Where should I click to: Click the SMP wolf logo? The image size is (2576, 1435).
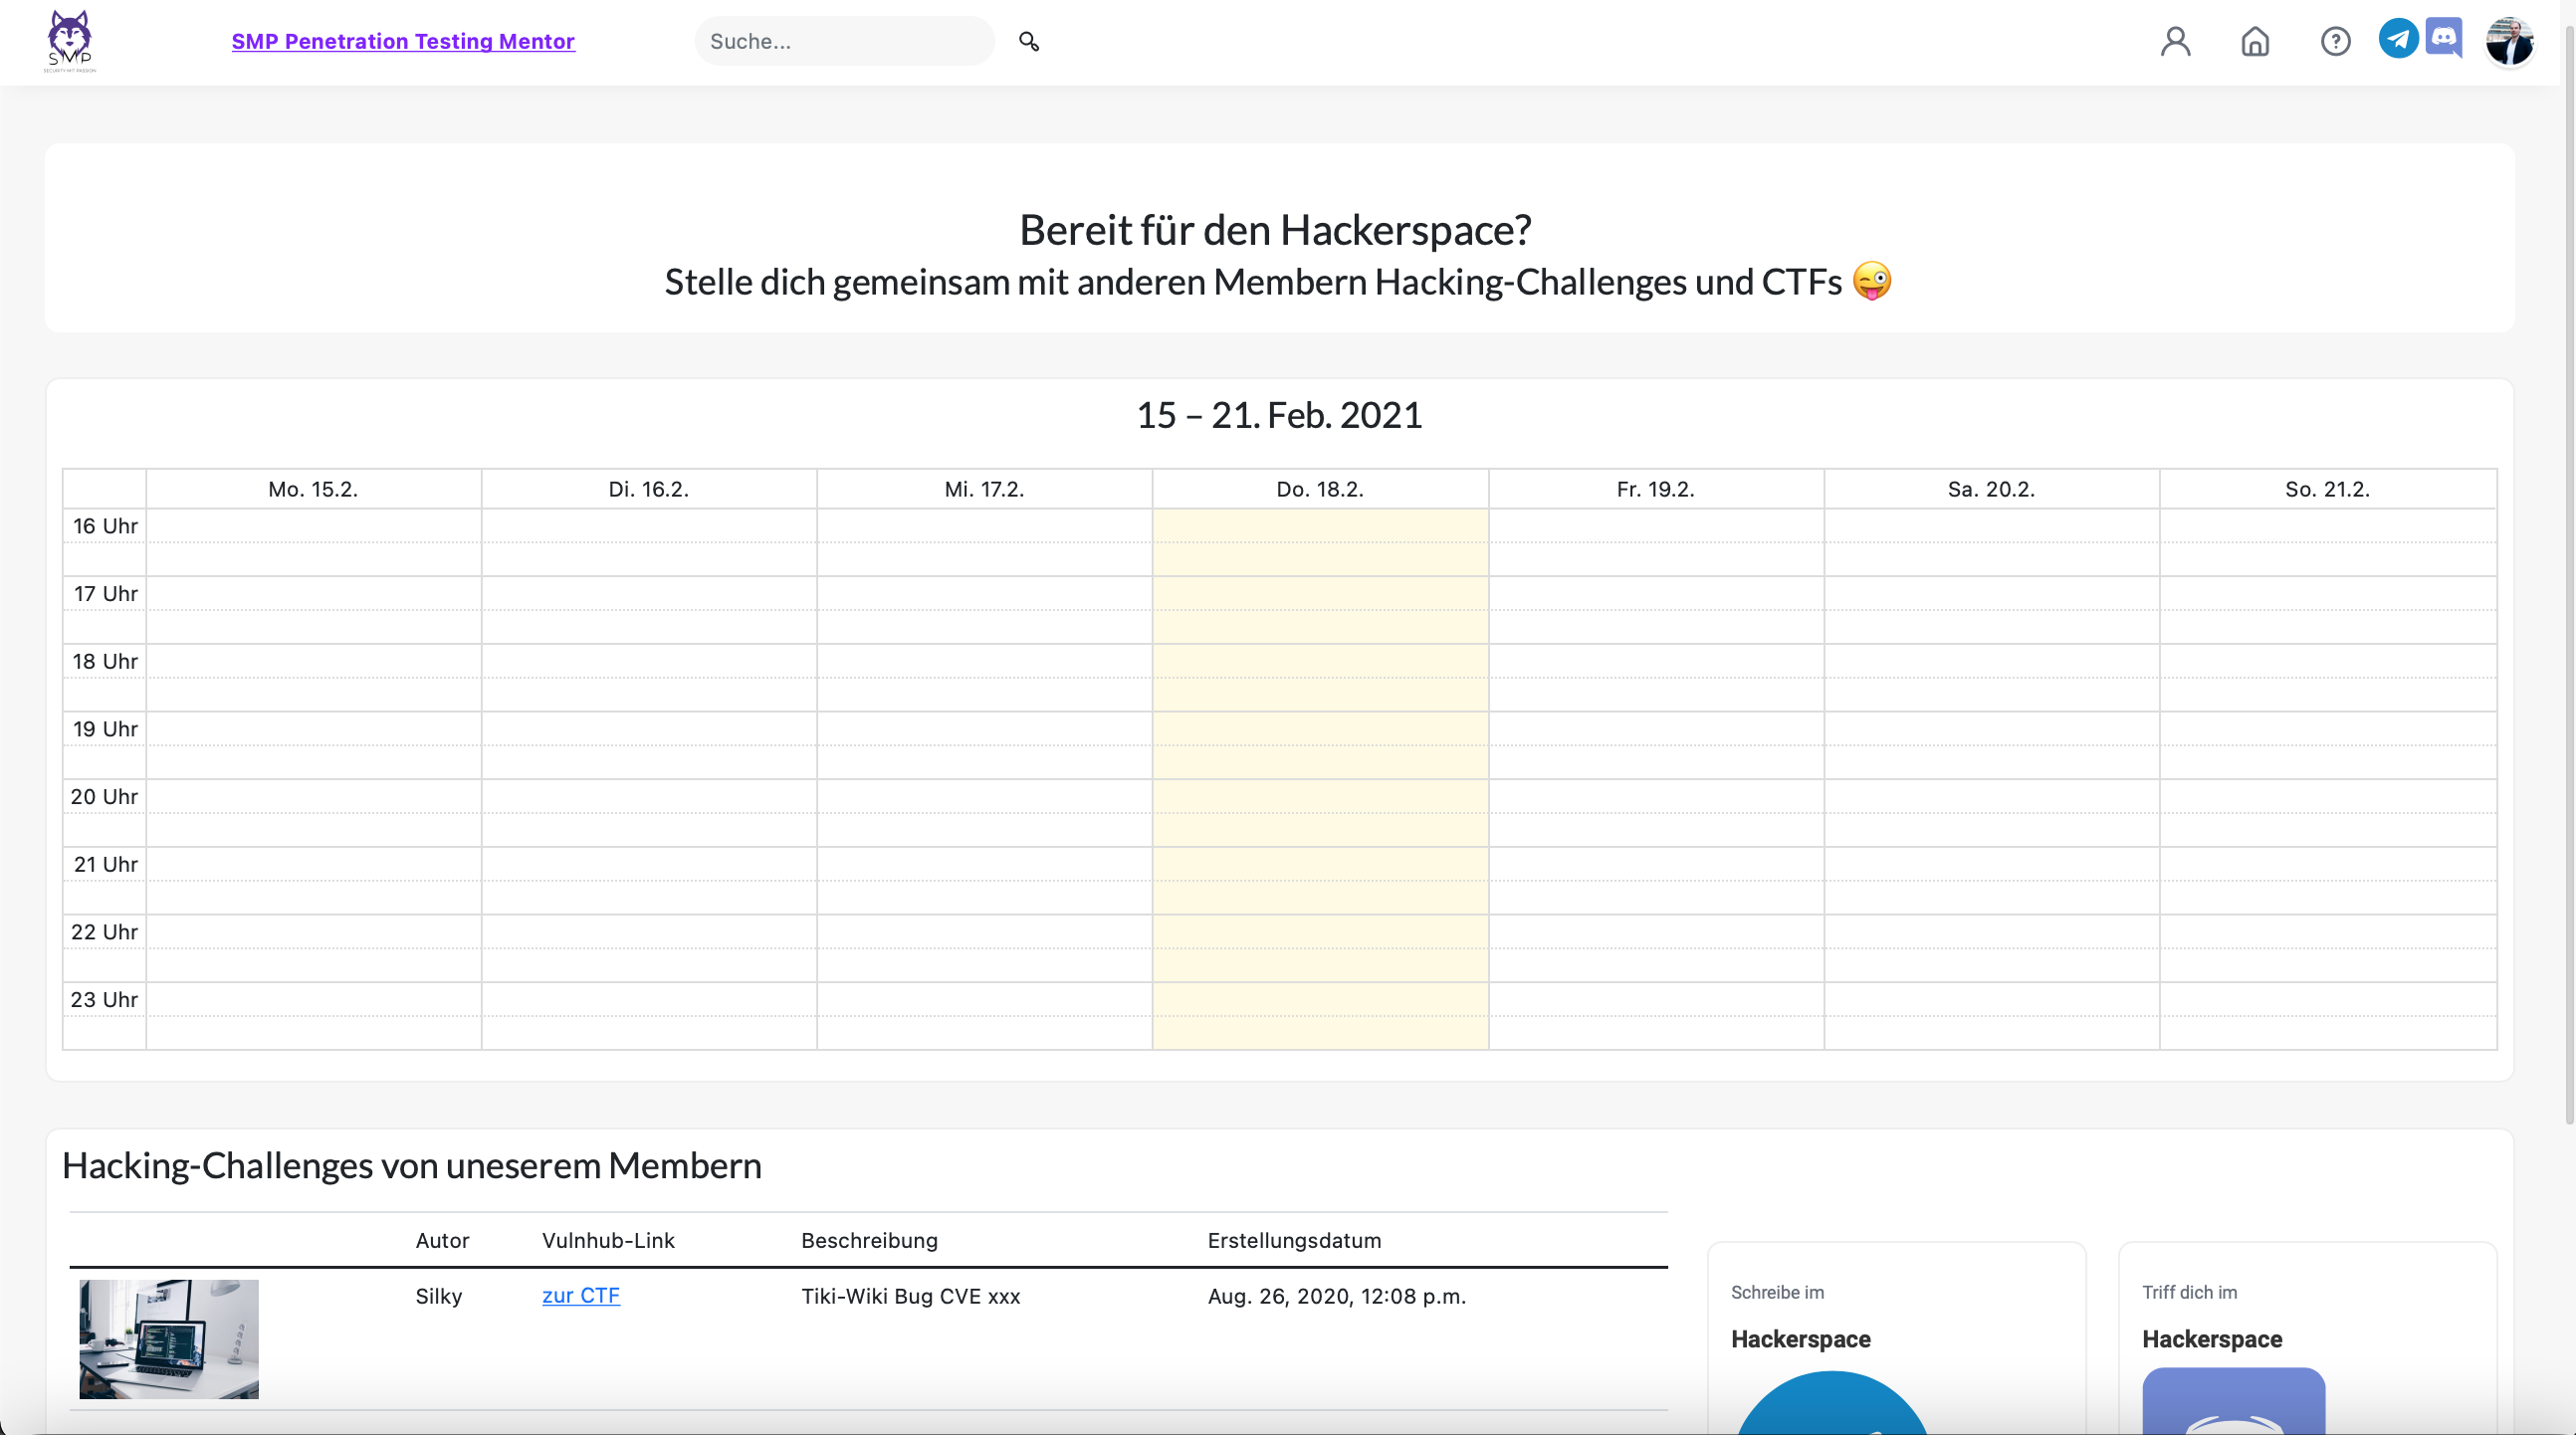[x=69, y=41]
